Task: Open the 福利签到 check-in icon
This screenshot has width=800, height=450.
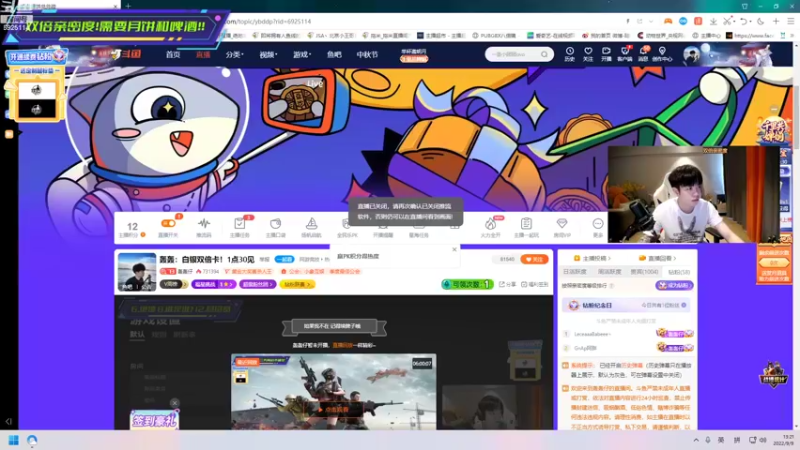Action: pyautogui.click(x=535, y=284)
